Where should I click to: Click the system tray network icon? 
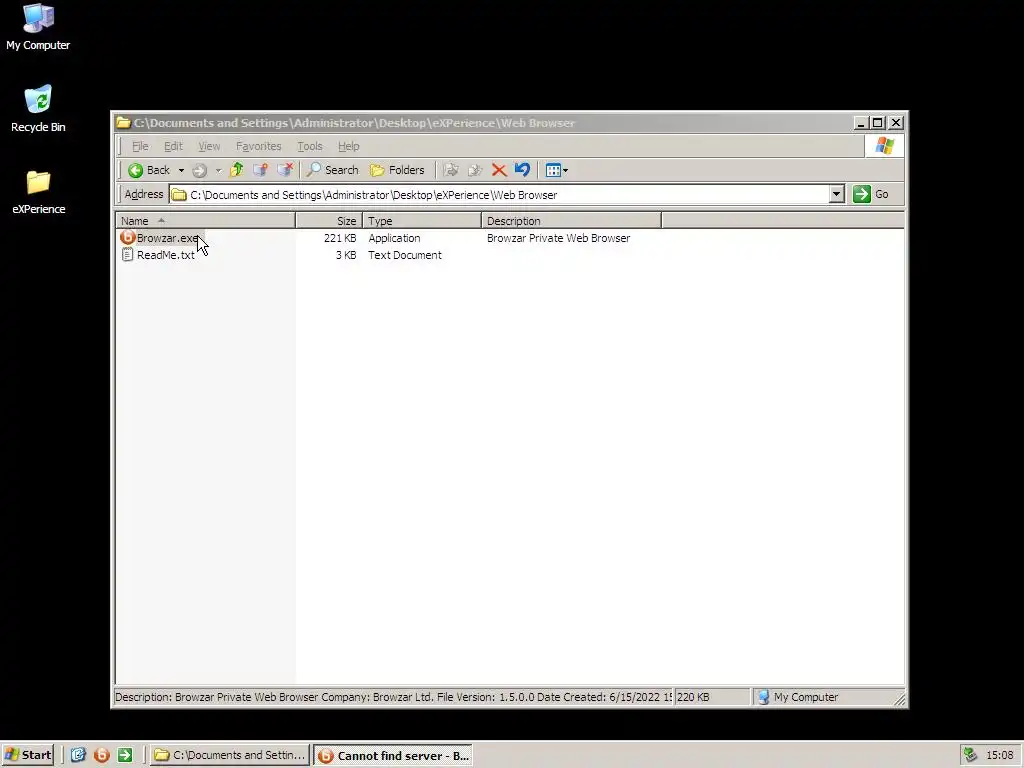point(970,755)
